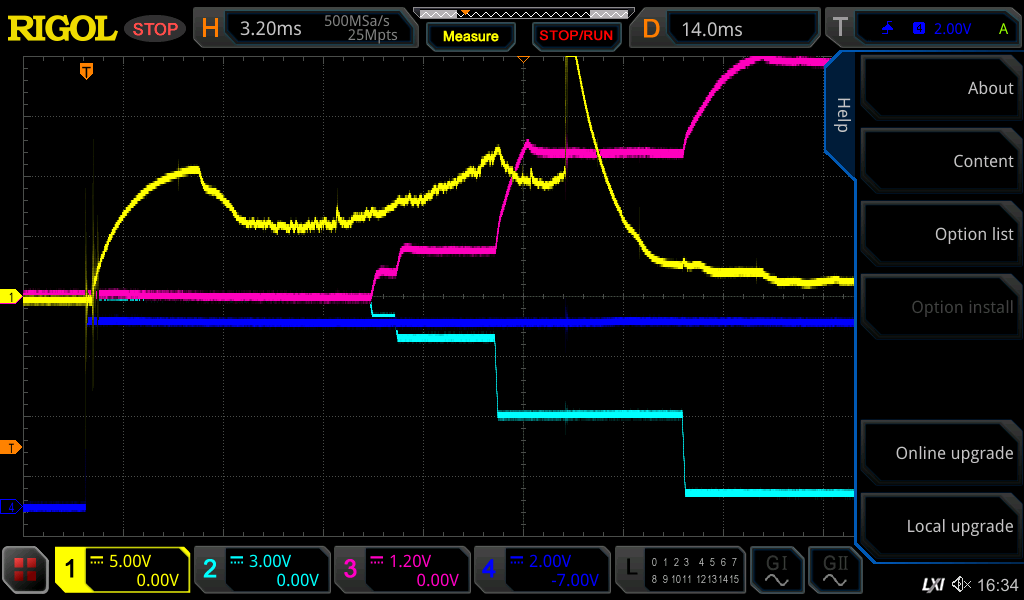Click the Online upgrade option
The height and width of the screenshot is (600, 1024).
click(941, 453)
